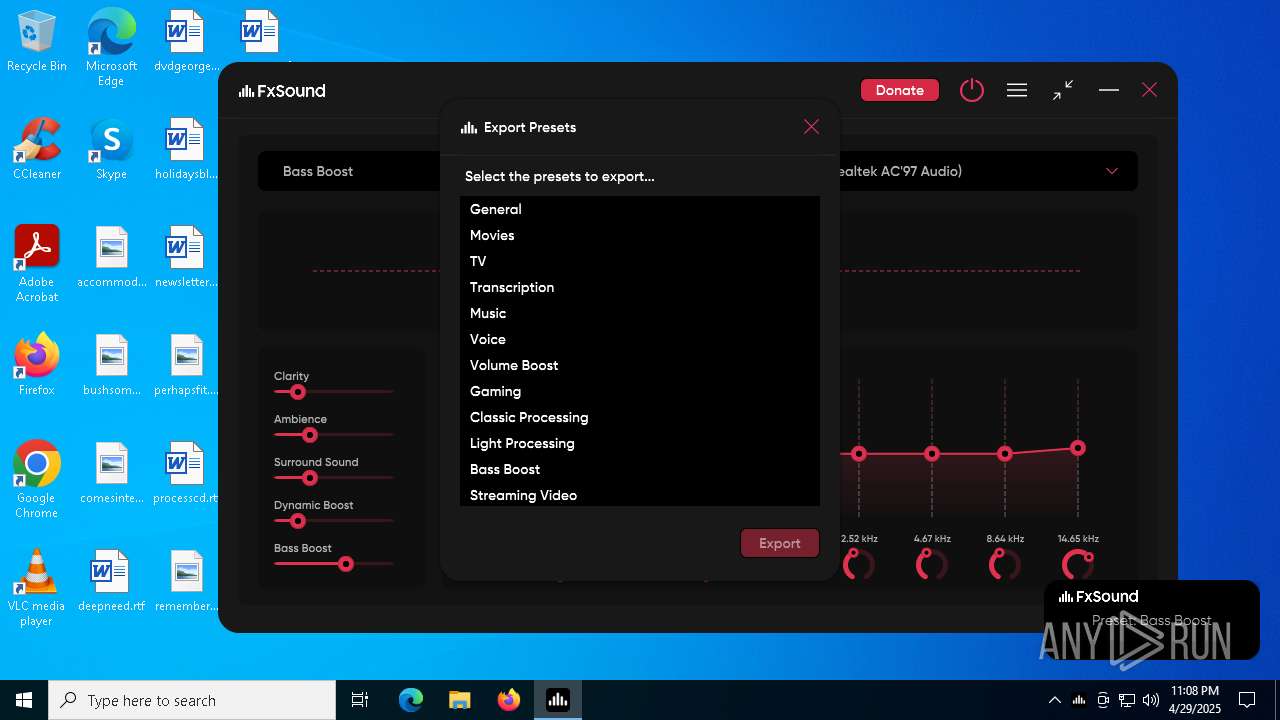Image resolution: width=1280 pixels, height=720 pixels.
Task: Select Bass Boost preset in export list
Action: click(640, 469)
